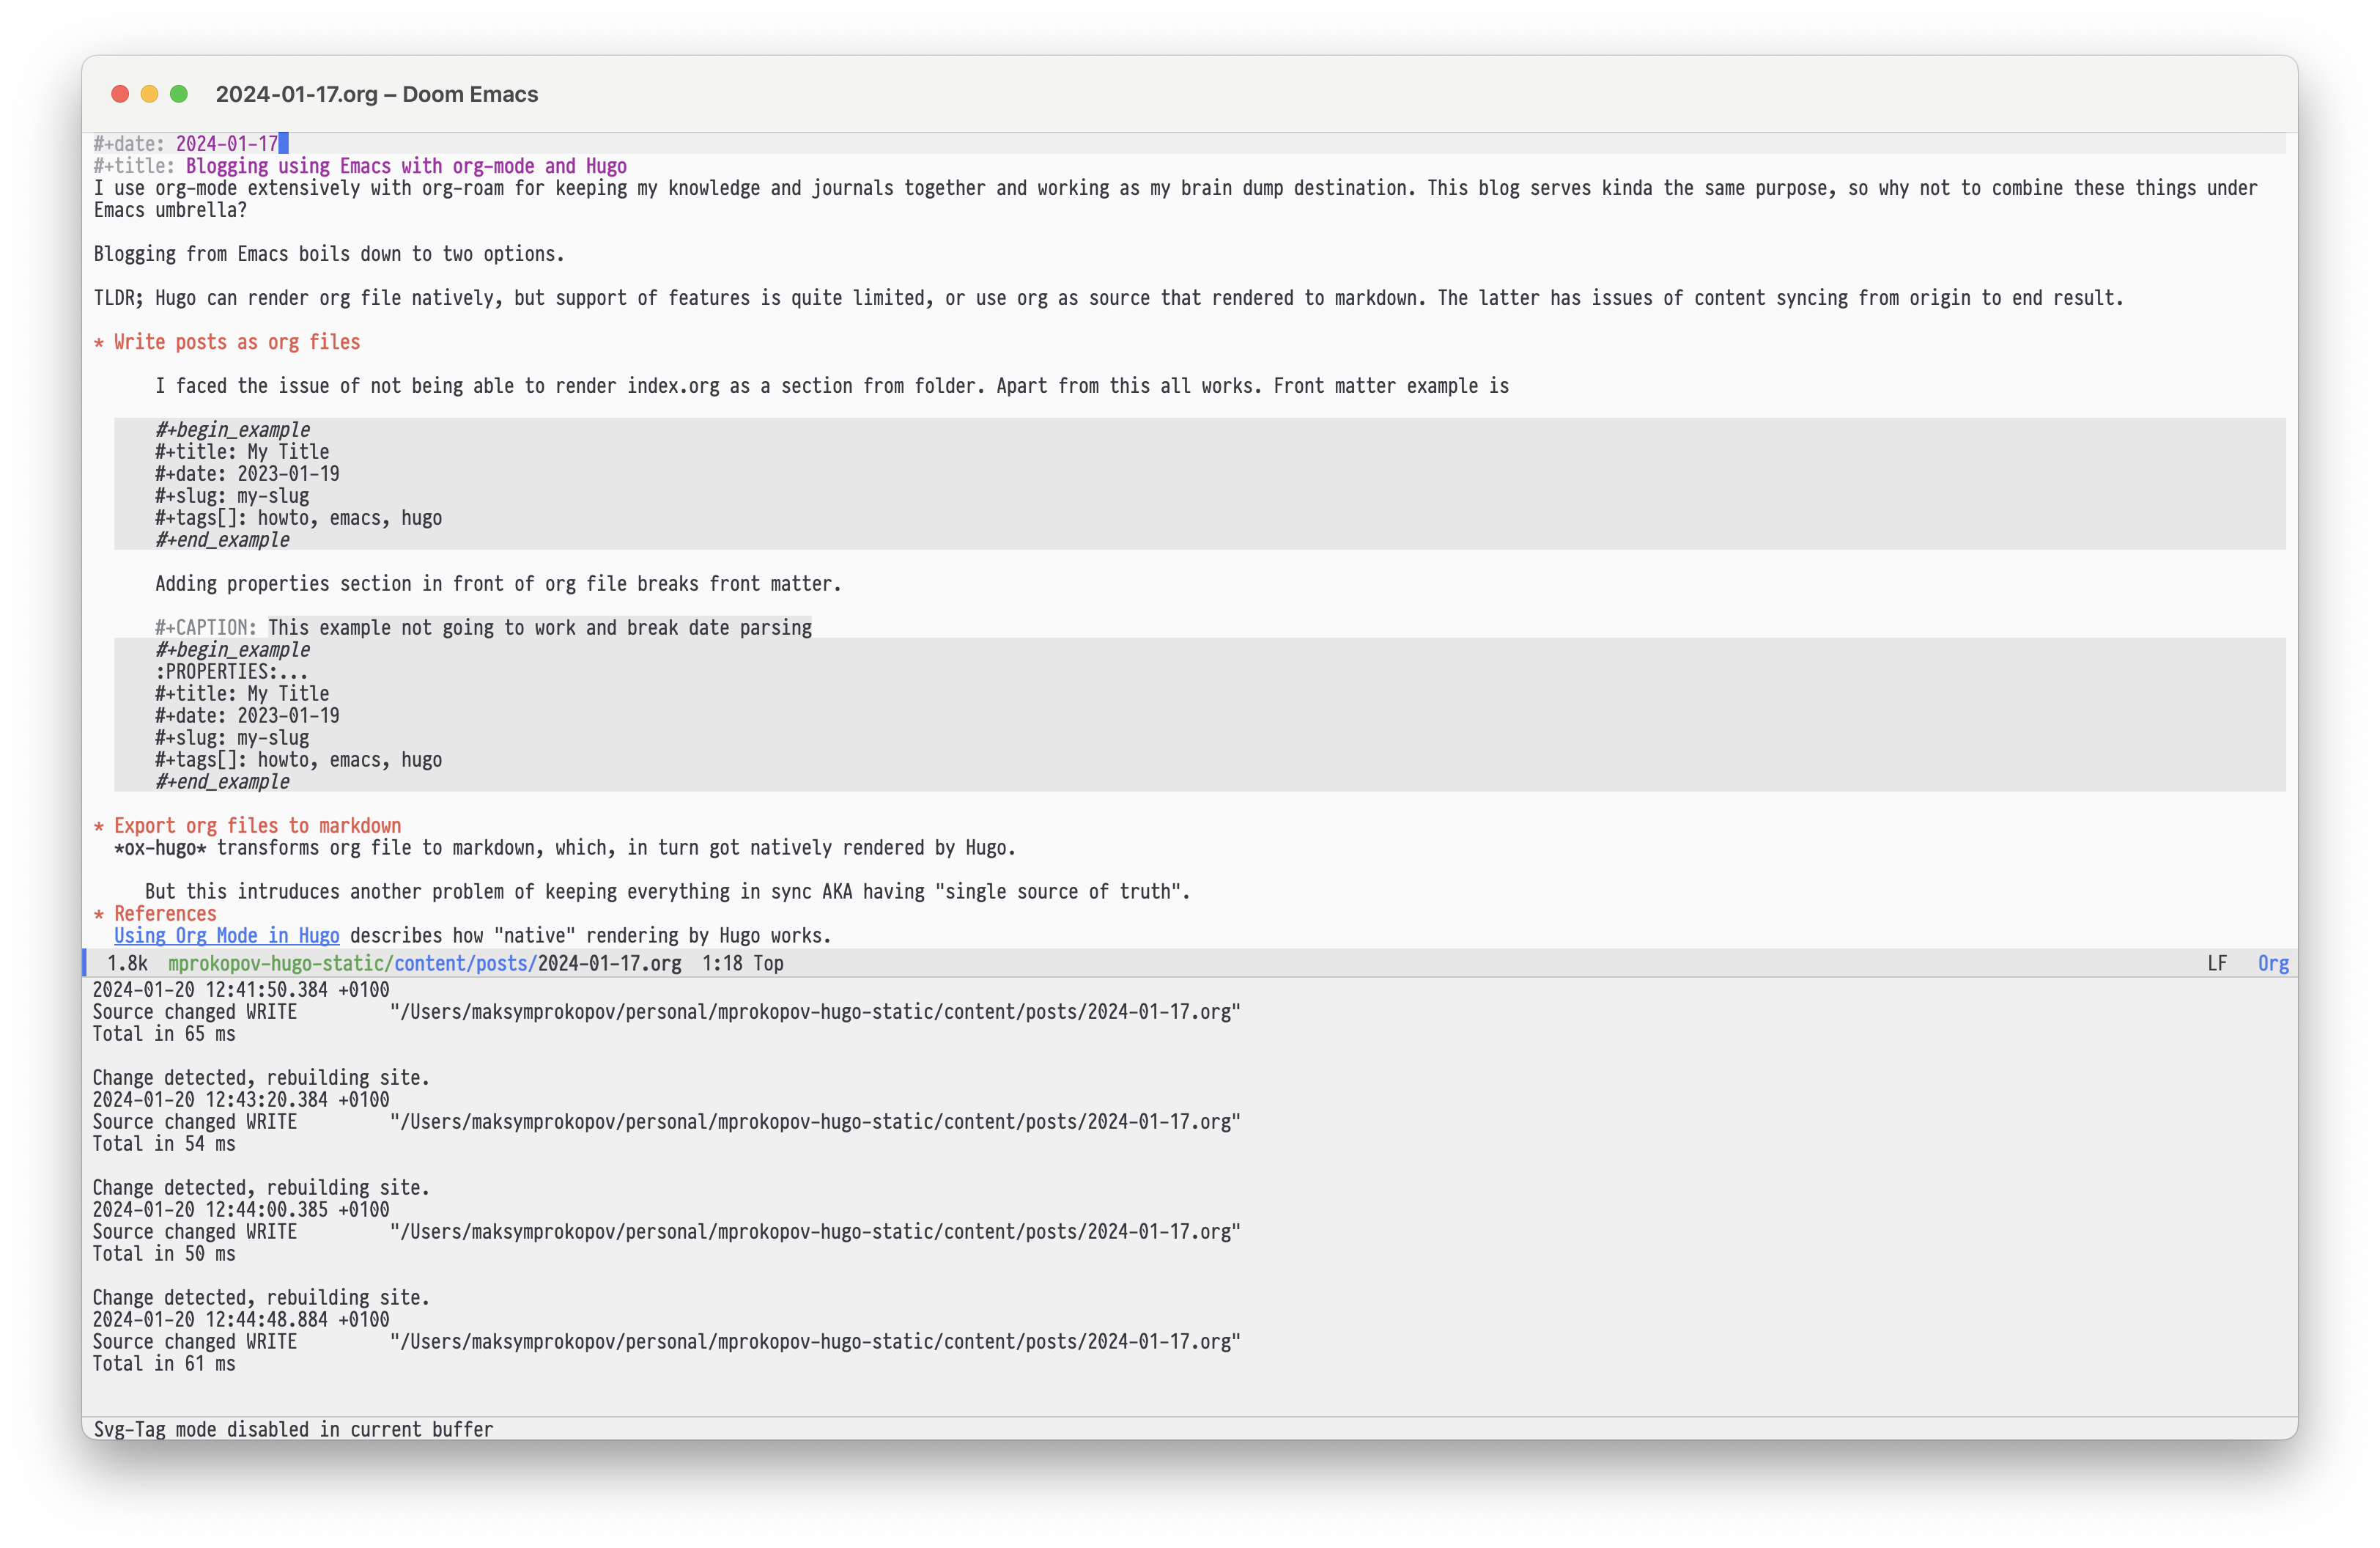The image size is (2380, 1548).
Task: Click the 1.8k buffer size indicator
Action: [x=126, y=963]
